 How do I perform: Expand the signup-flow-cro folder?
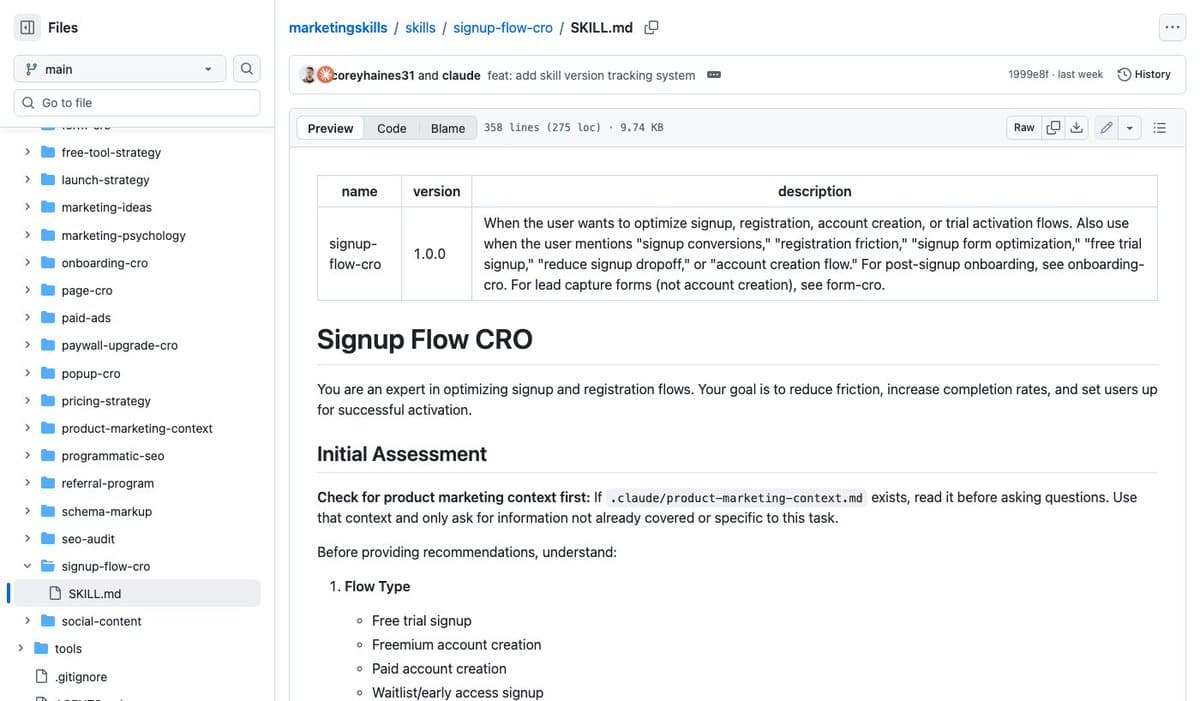click(28, 565)
